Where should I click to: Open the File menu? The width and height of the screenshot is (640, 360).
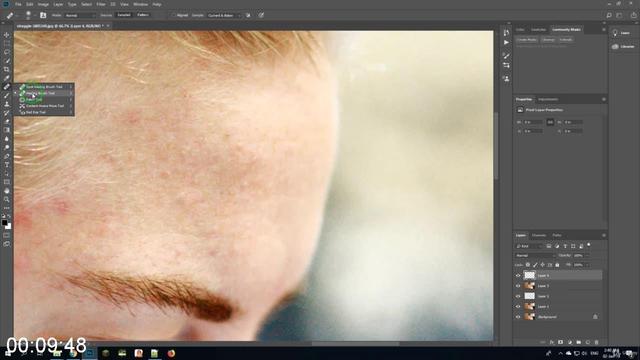tap(18, 4)
